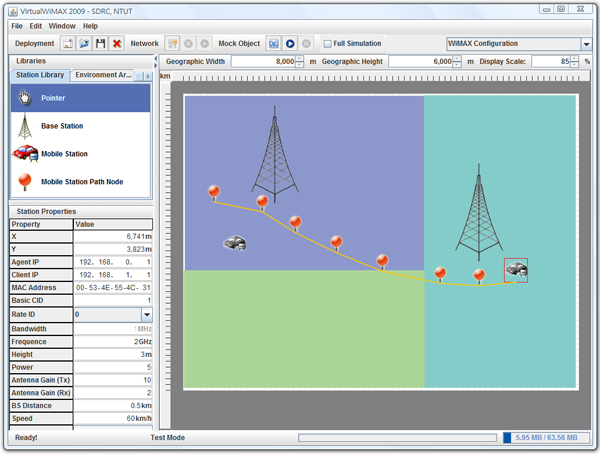Click the Property column header
This screenshot has height=454, width=600.
tap(41, 224)
